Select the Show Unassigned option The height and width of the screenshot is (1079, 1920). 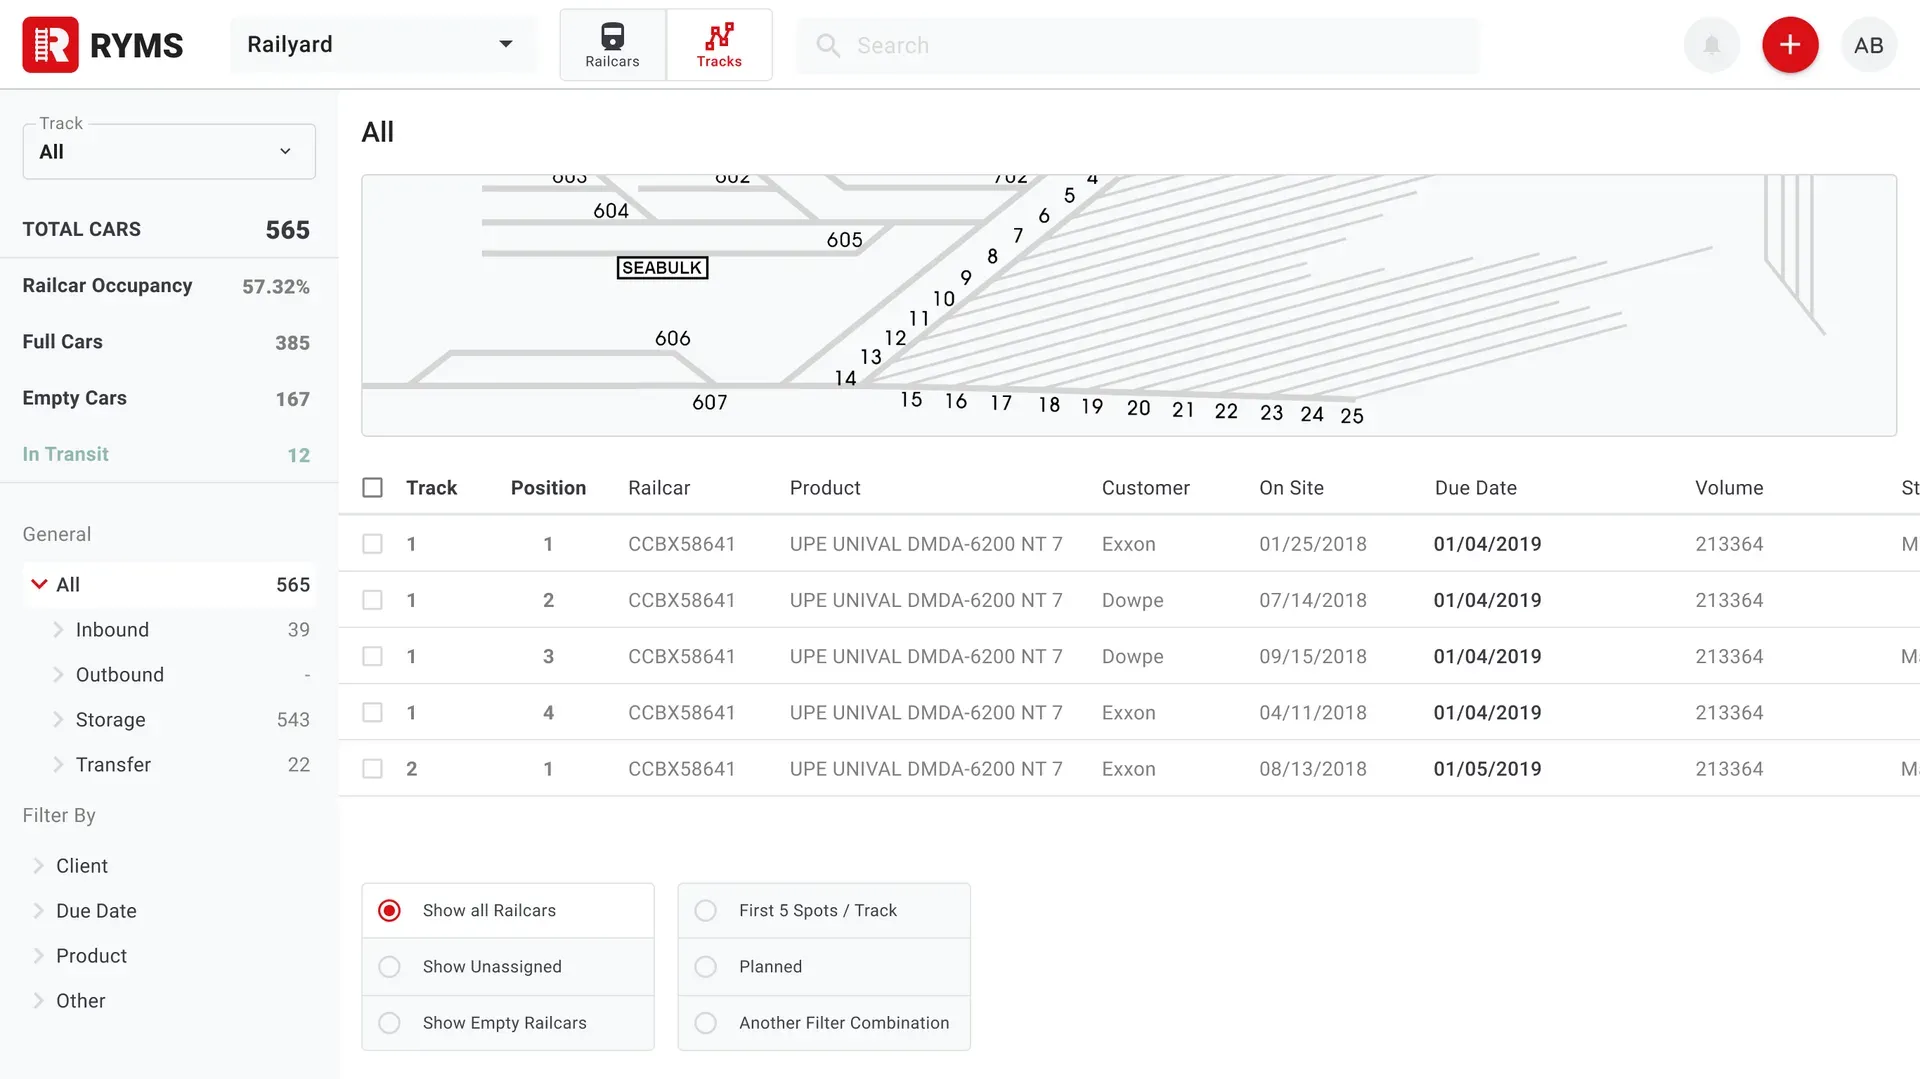[389, 966]
